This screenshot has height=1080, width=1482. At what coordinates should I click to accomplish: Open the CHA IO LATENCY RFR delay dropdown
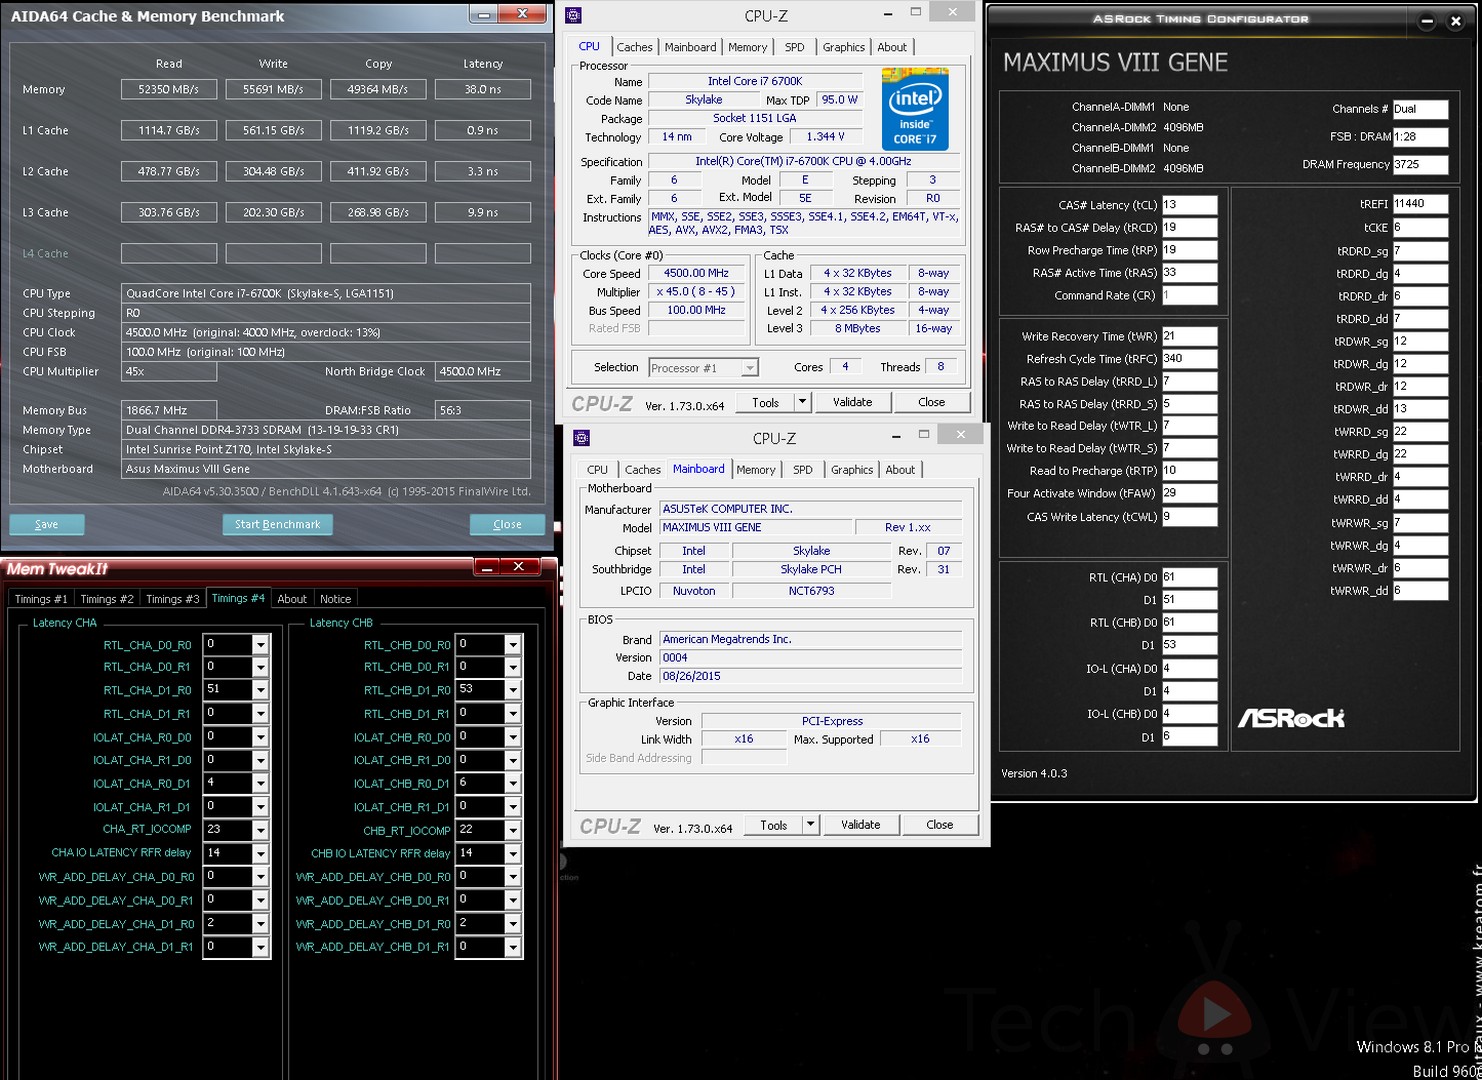coord(260,855)
